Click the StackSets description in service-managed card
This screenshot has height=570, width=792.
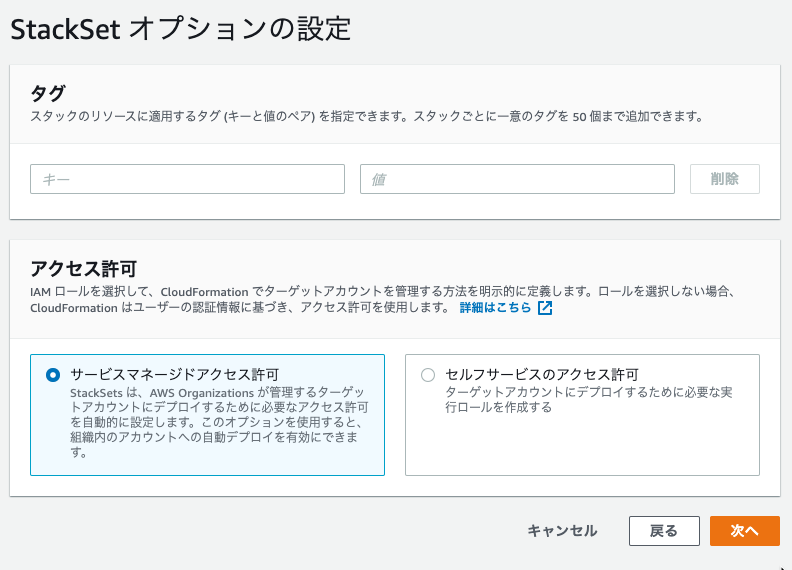219,422
